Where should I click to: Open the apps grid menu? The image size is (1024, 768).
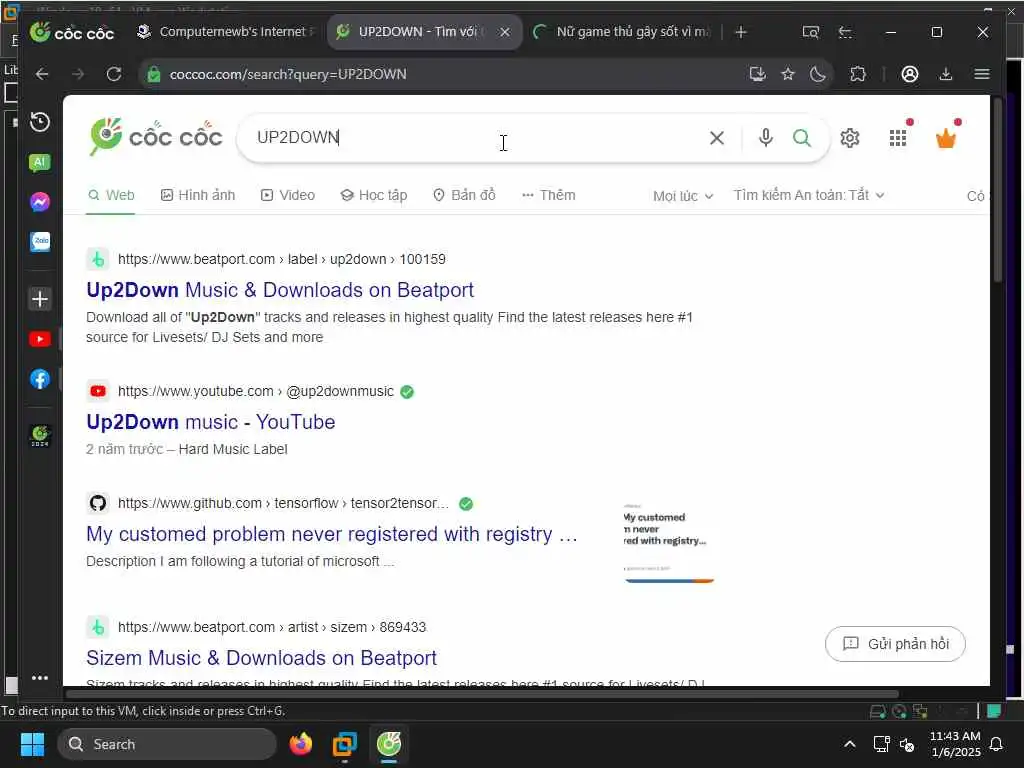tap(898, 138)
